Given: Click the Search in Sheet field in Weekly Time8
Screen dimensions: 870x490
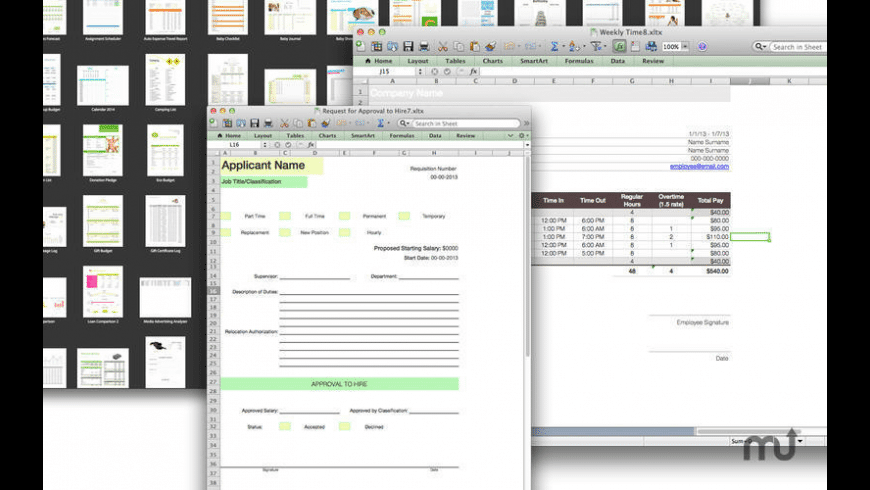Looking at the screenshot, I should point(799,47).
